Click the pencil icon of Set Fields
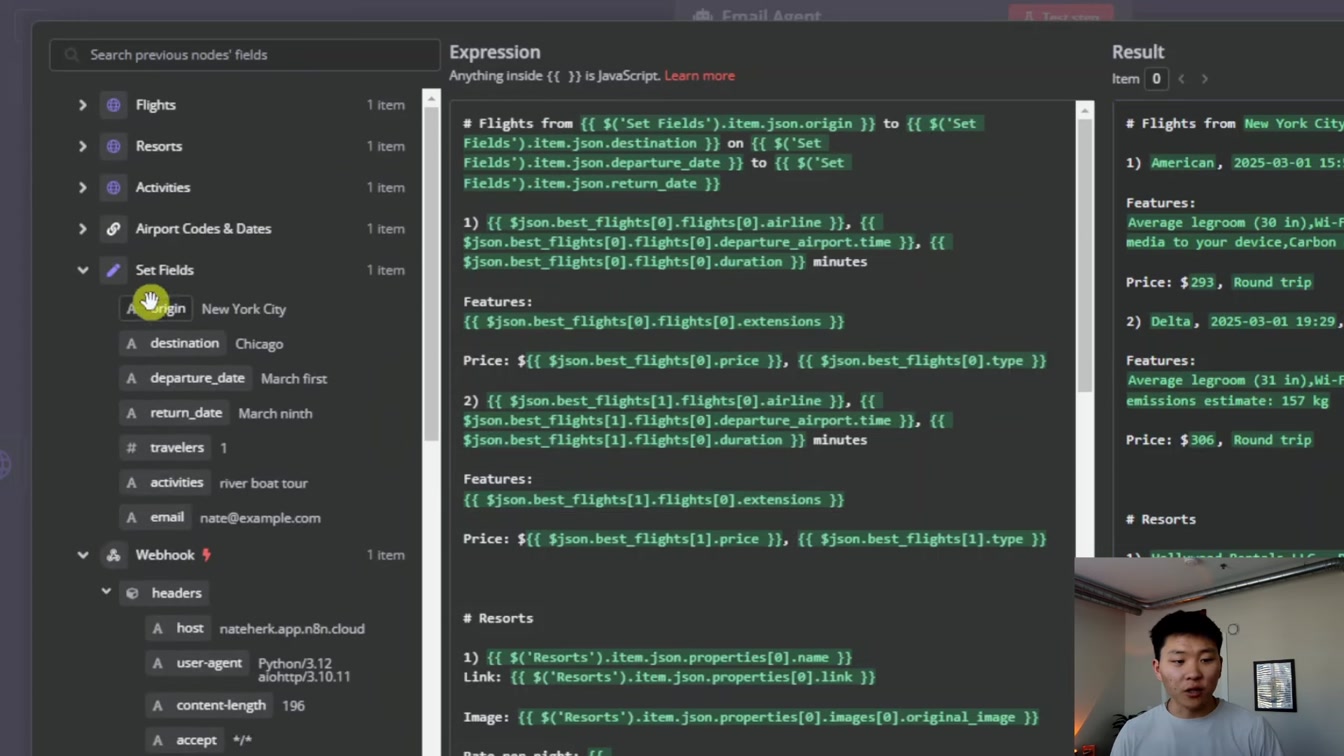Image resolution: width=1344 pixels, height=756 pixels. pos(114,270)
